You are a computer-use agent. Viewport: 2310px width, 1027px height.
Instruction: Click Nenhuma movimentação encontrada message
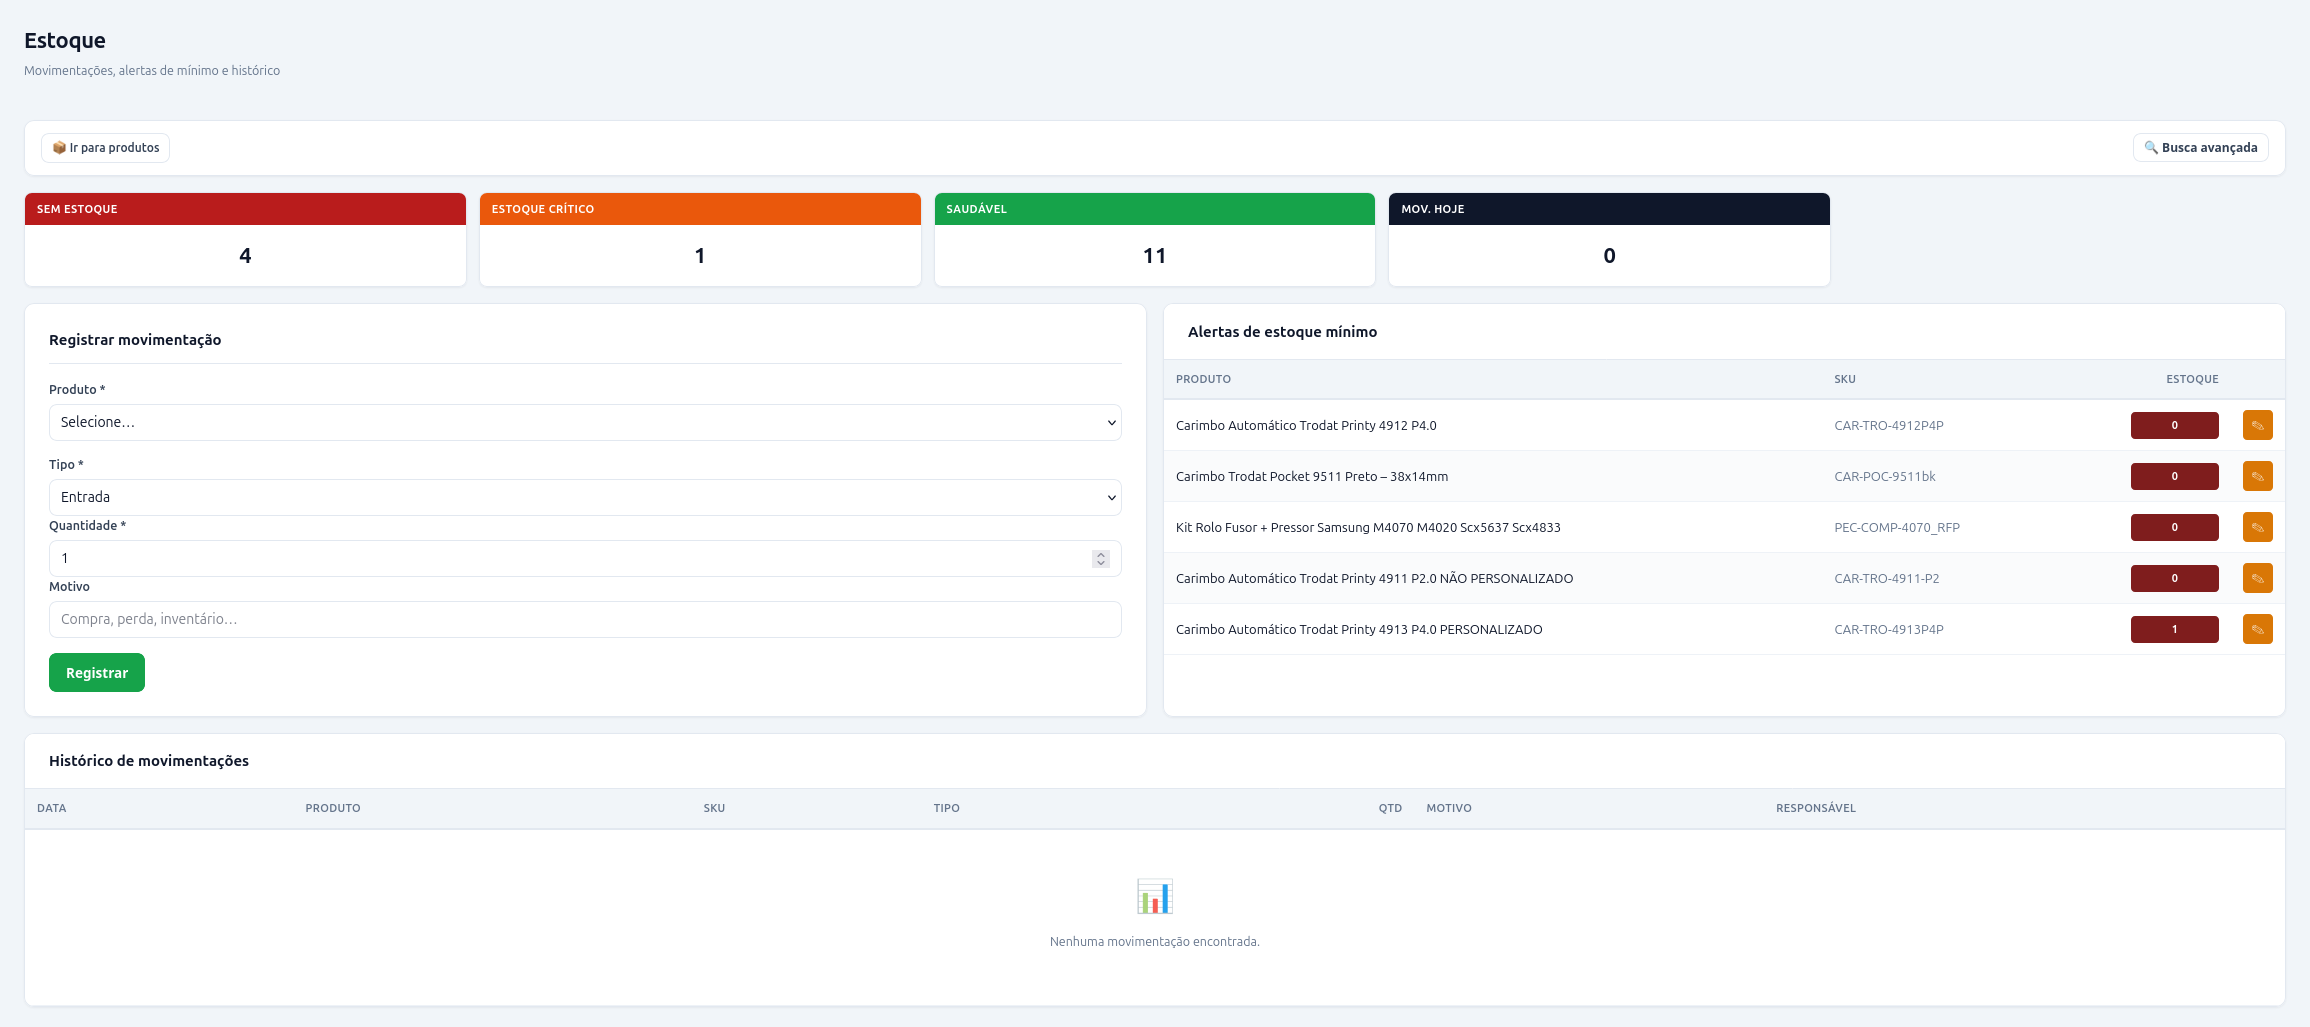click(x=1155, y=941)
